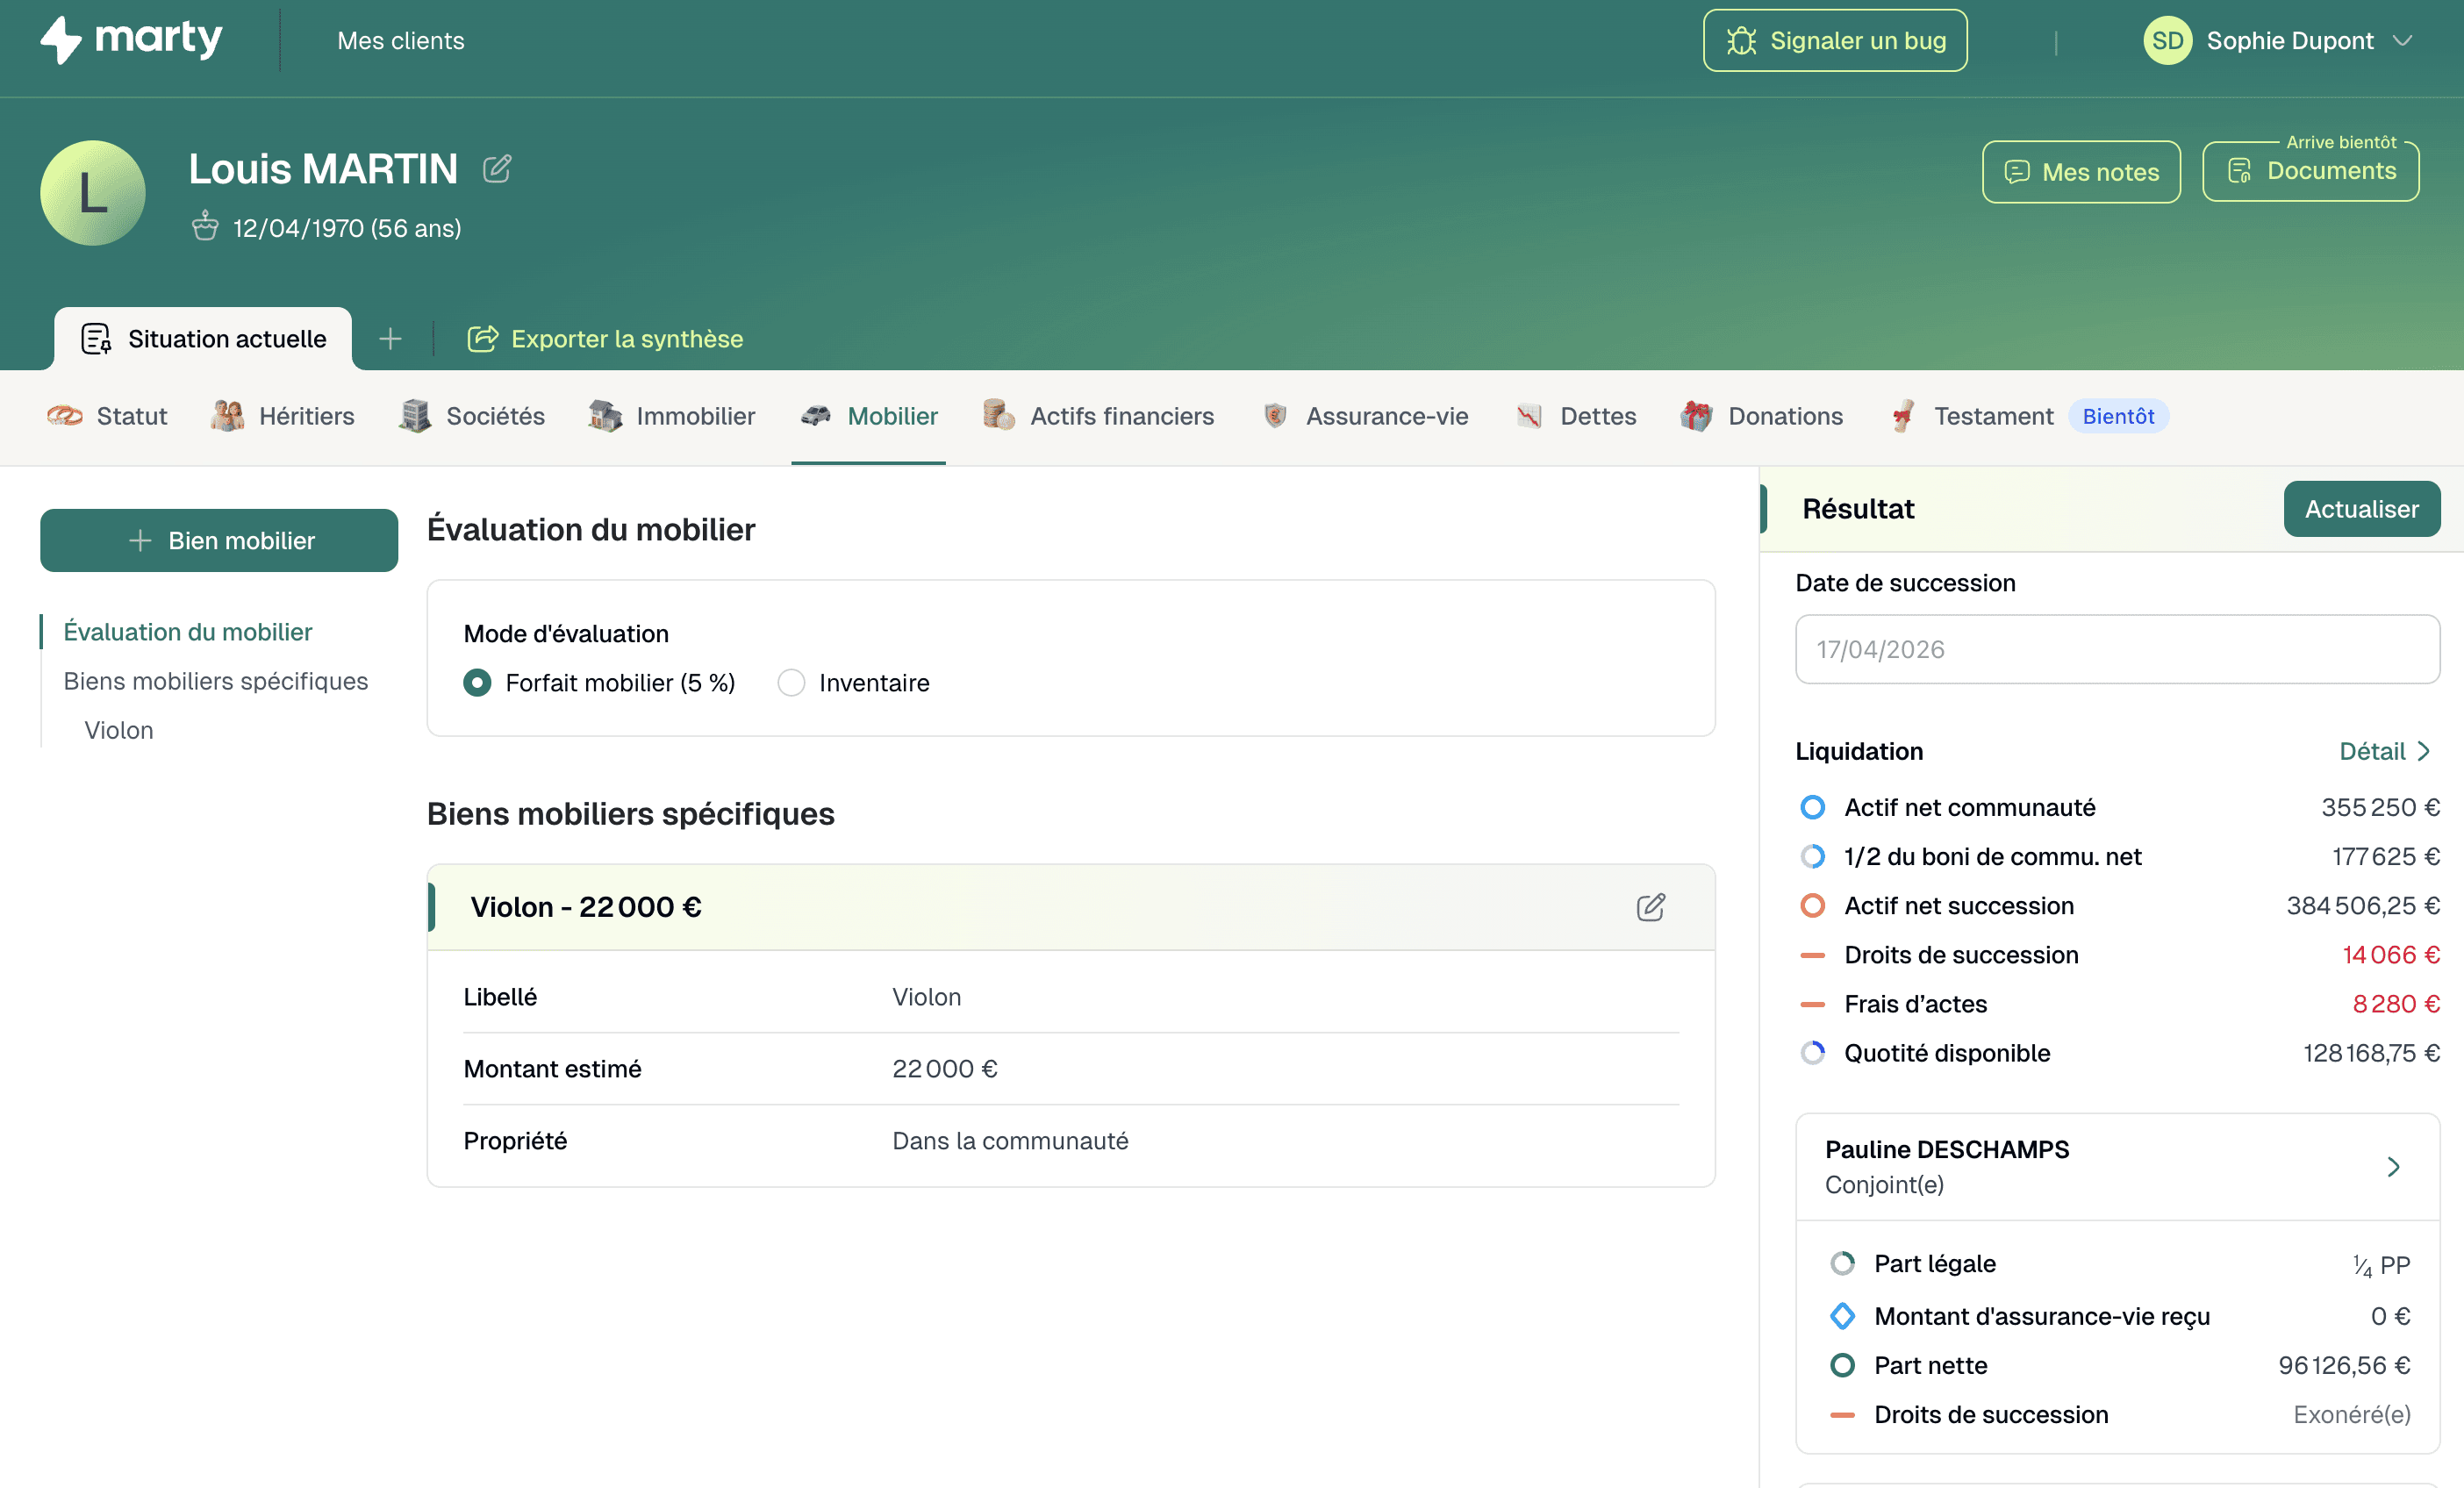
Task: Click the L client avatar circle
Action: (93, 193)
